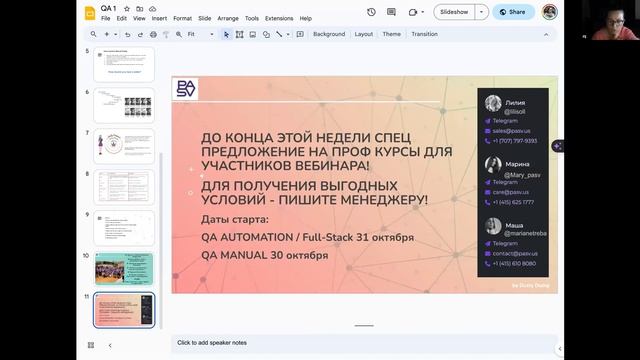Add a new slide with plus icon

pos(107,34)
